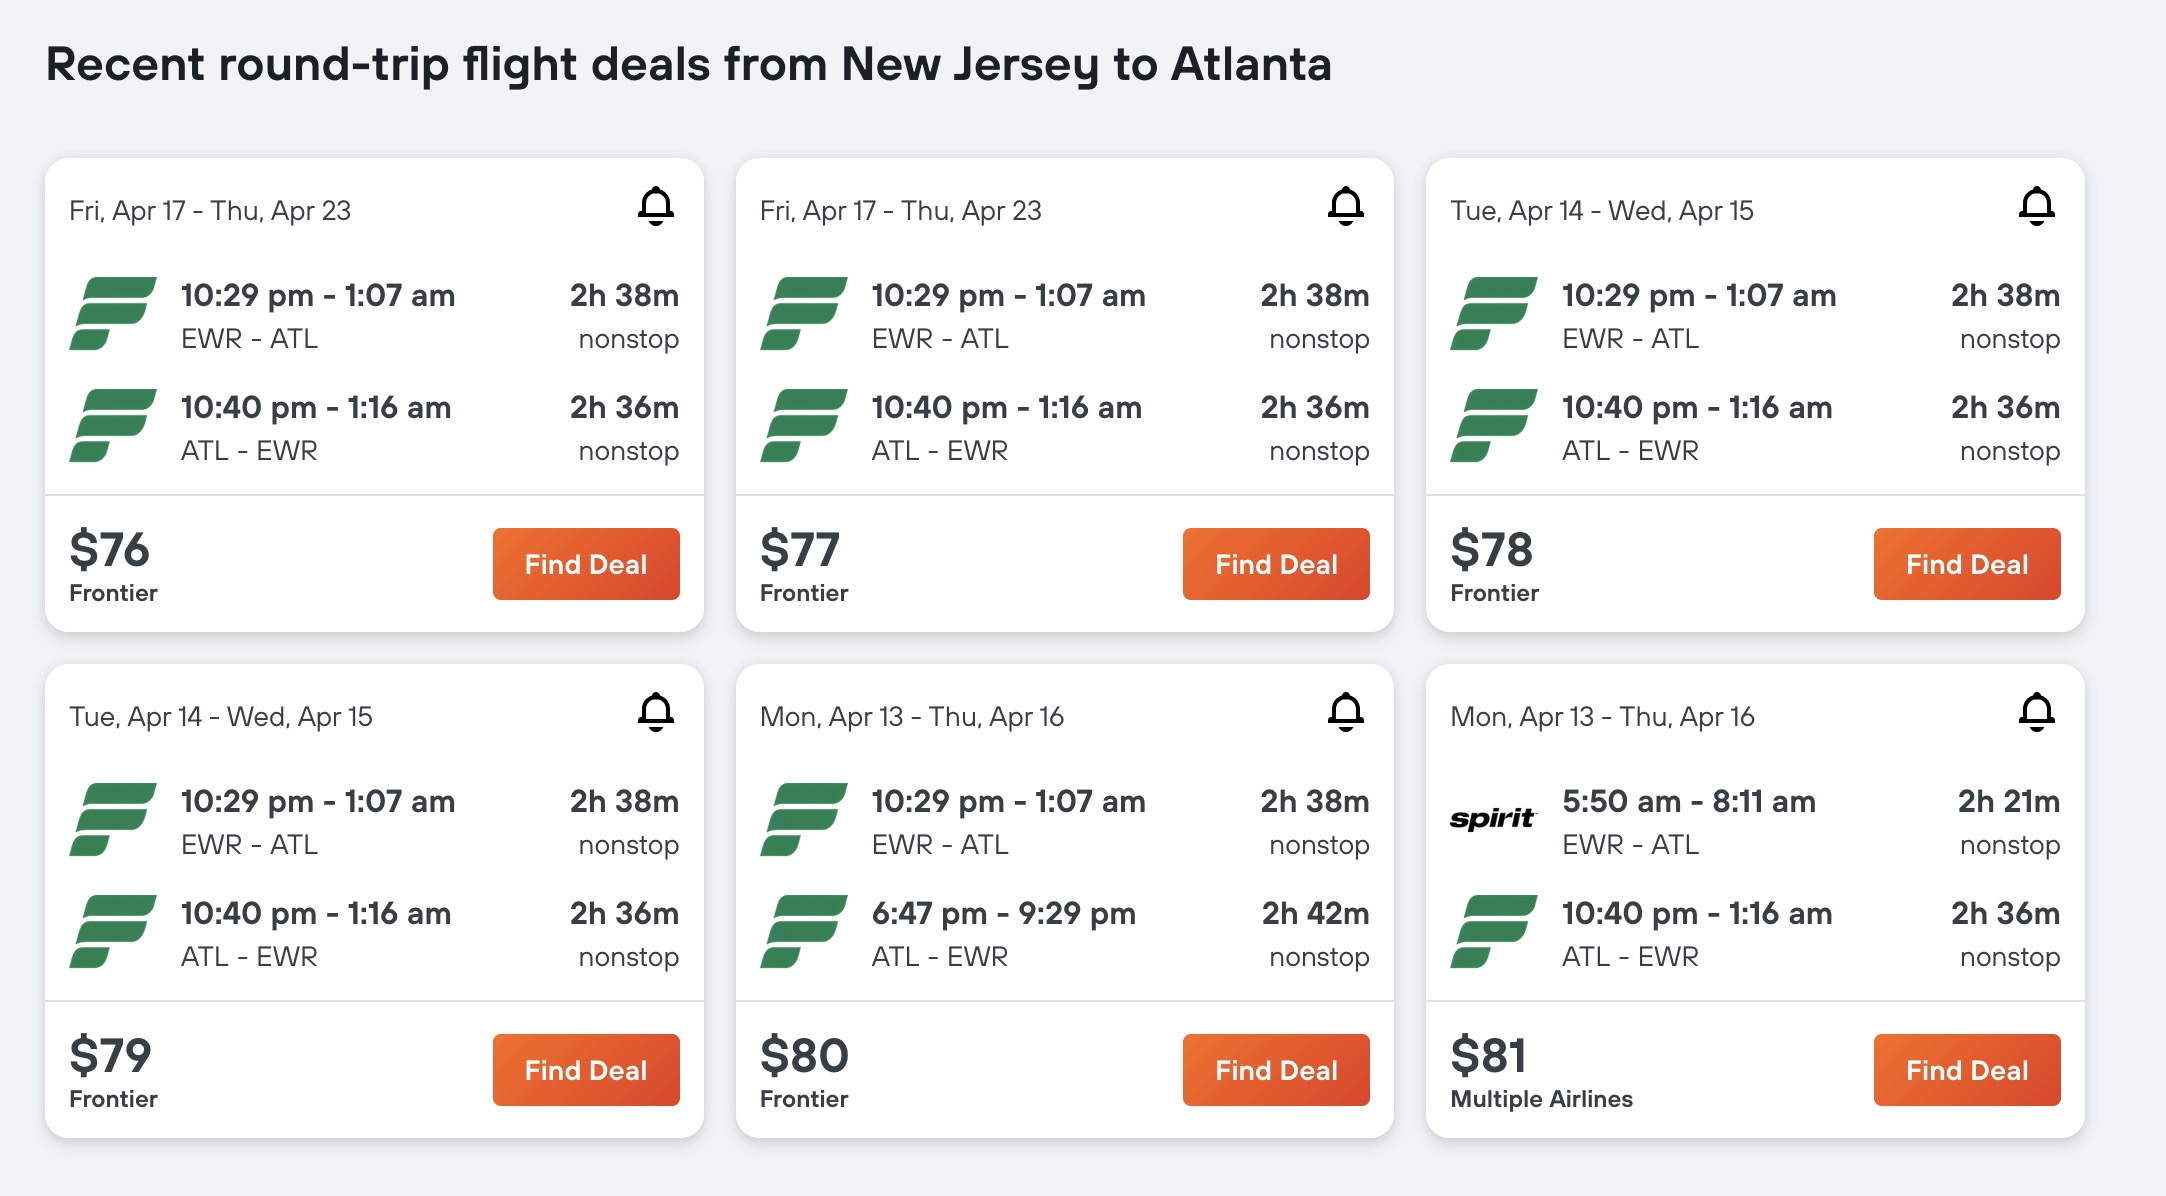The image size is (2166, 1196).
Task: Open Find Deal for $78 fare
Action: [1966, 564]
